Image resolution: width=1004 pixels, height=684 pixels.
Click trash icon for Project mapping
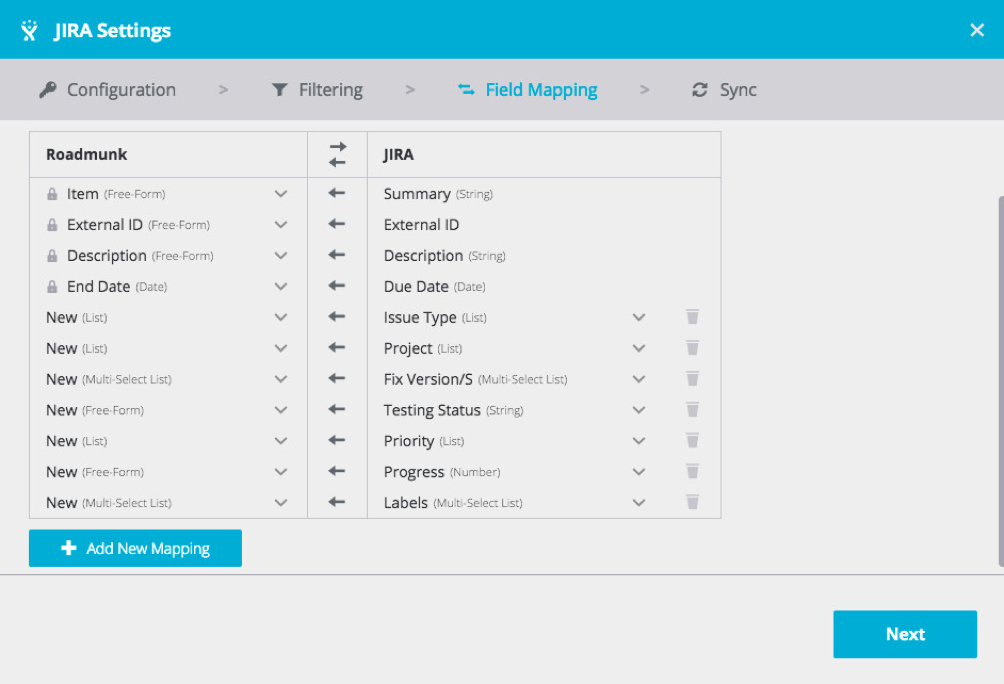tap(692, 348)
